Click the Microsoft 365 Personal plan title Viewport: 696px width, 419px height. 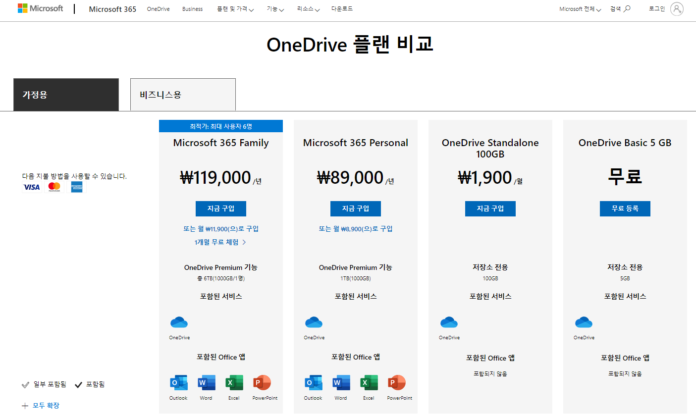[x=356, y=143]
